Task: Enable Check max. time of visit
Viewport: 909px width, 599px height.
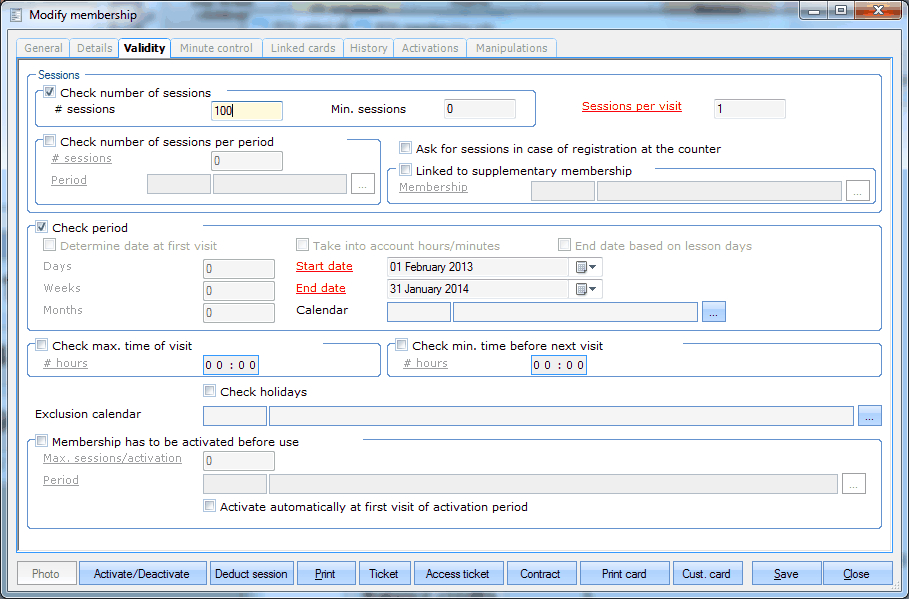Action: [41, 344]
